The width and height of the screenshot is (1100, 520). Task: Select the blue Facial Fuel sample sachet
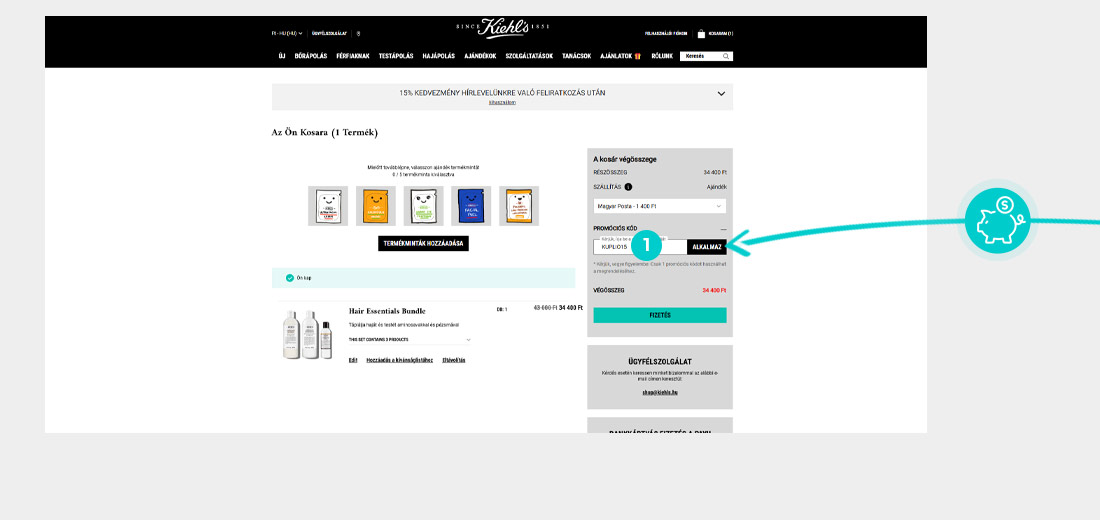coord(471,206)
